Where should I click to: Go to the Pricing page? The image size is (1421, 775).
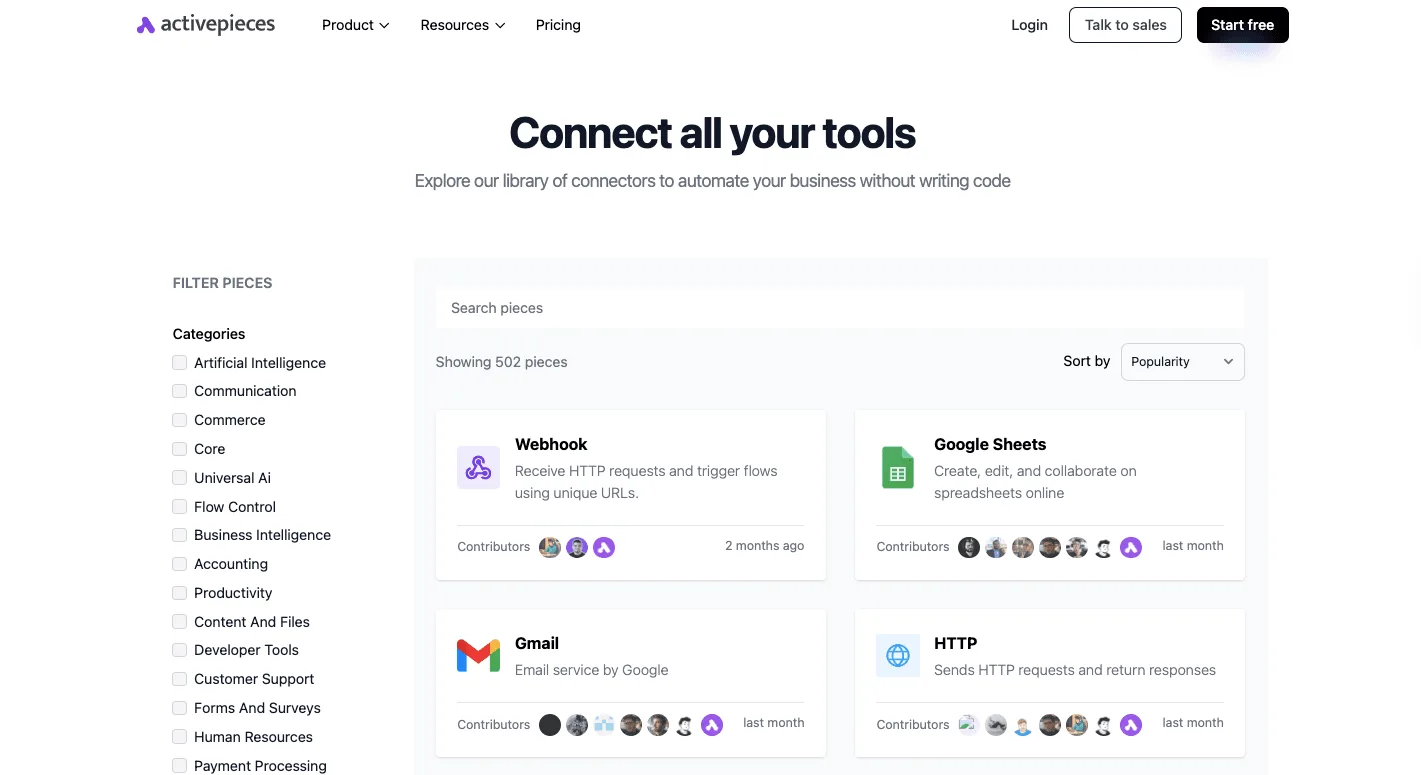coord(558,25)
